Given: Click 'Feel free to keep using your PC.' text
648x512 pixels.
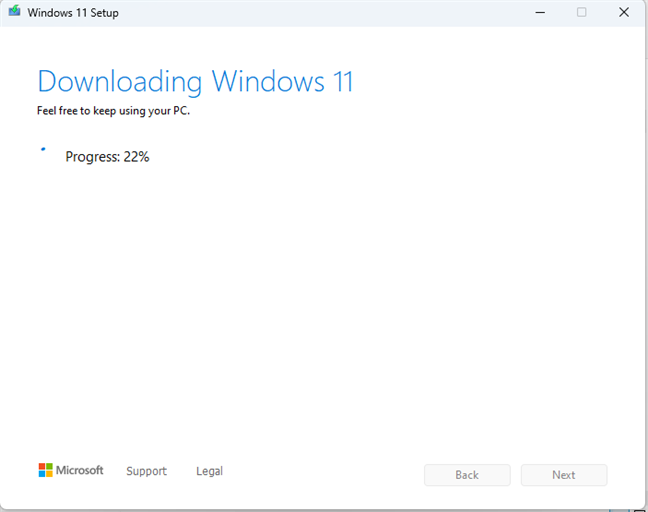Looking at the screenshot, I should (x=113, y=111).
